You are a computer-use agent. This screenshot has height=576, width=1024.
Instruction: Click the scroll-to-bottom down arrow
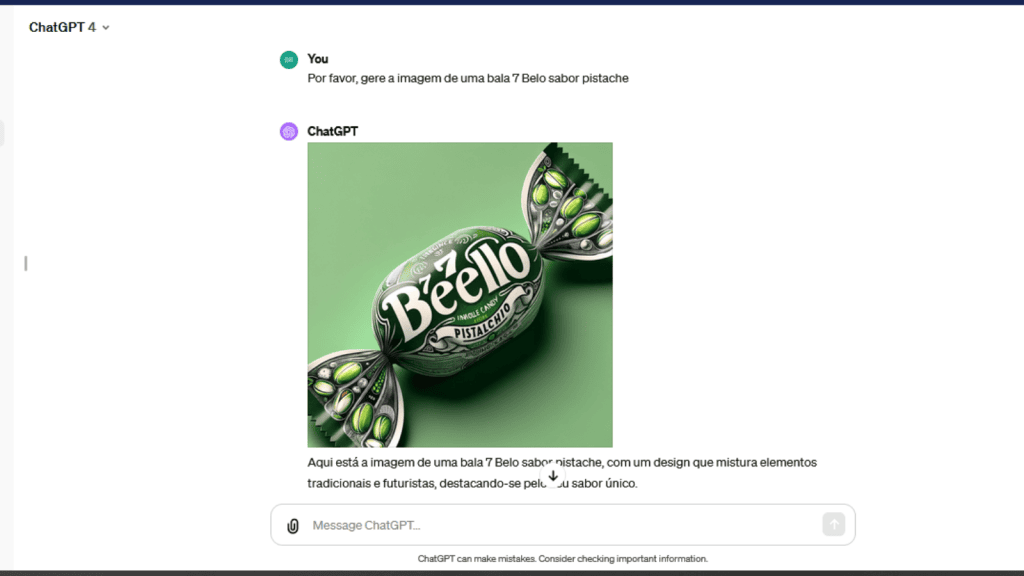pyautogui.click(x=553, y=476)
